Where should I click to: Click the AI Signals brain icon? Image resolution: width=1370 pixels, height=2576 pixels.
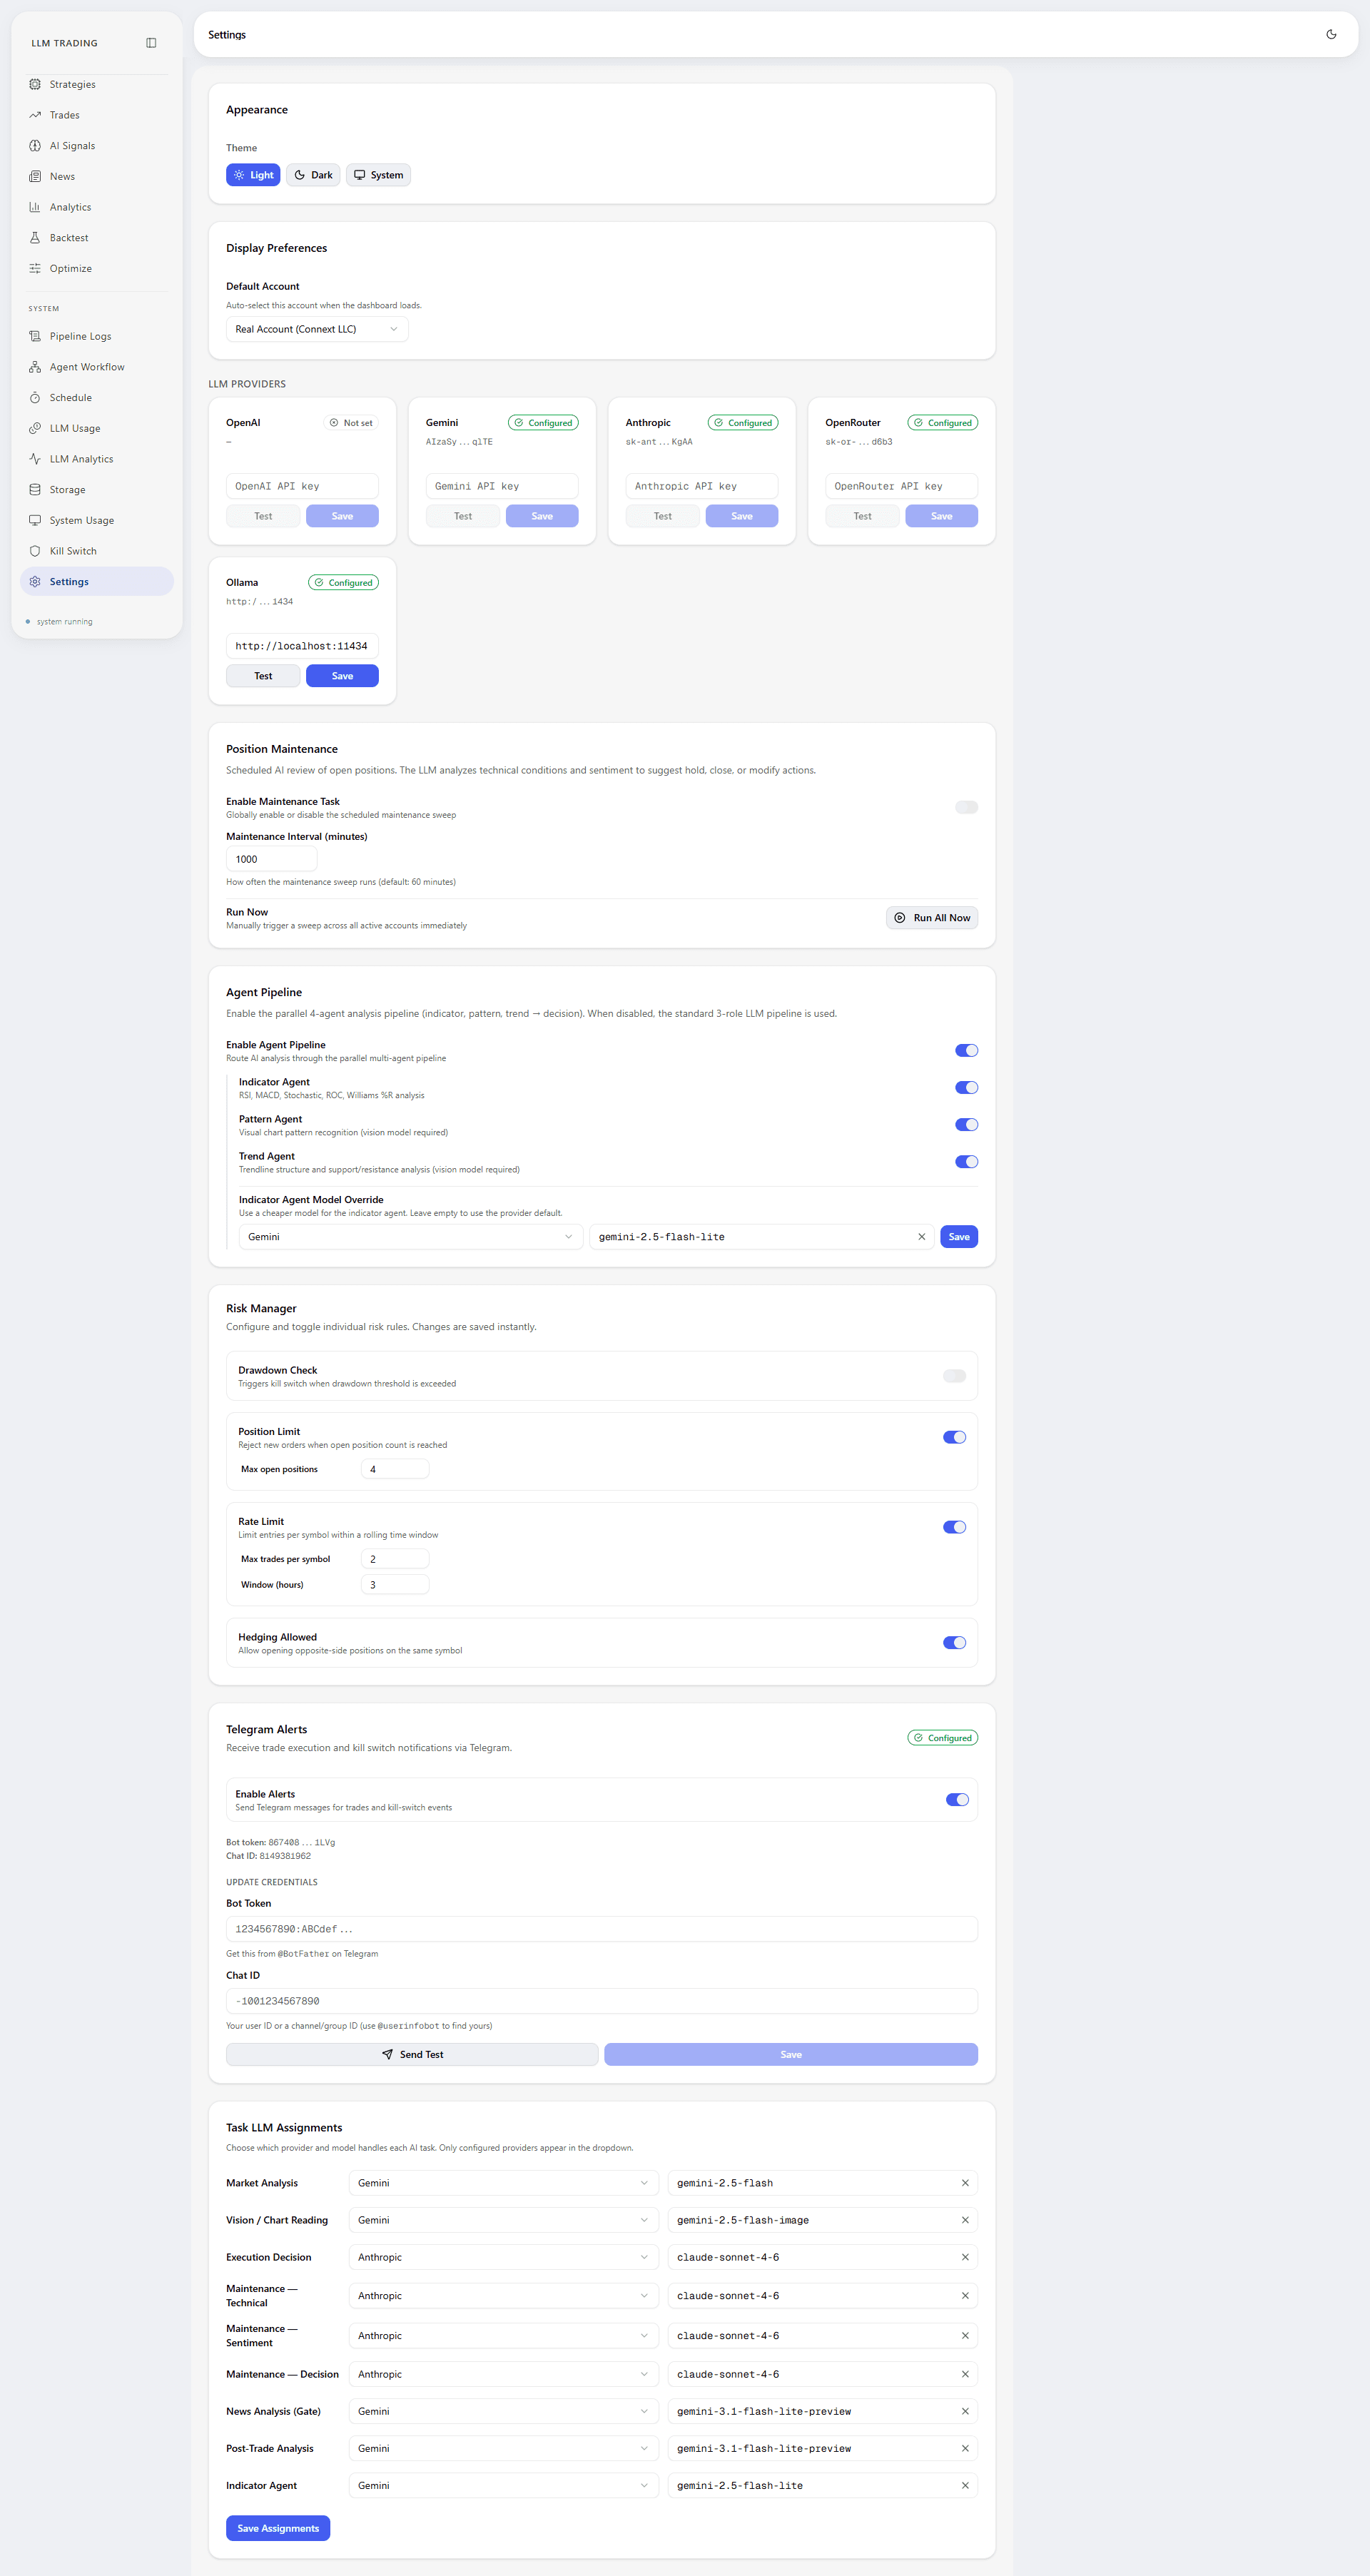[35, 146]
